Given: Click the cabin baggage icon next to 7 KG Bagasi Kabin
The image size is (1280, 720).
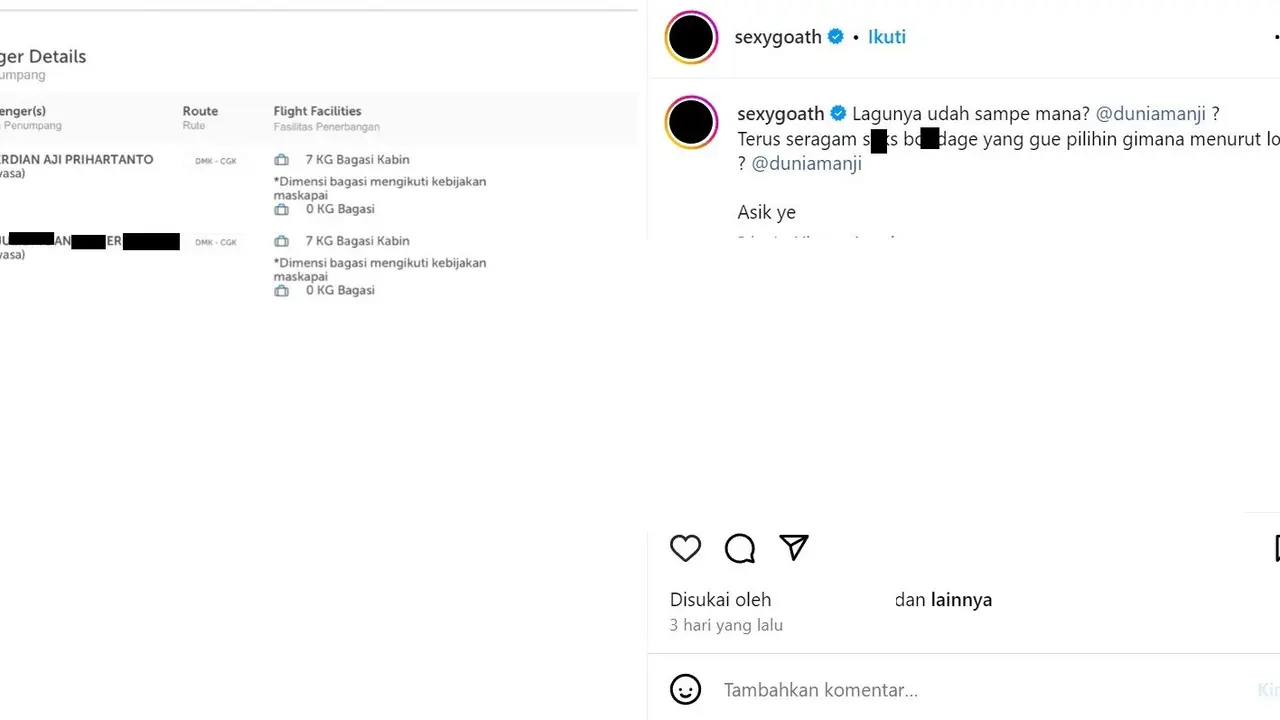Looking at the screenshot, I should (x=281, y=159).
